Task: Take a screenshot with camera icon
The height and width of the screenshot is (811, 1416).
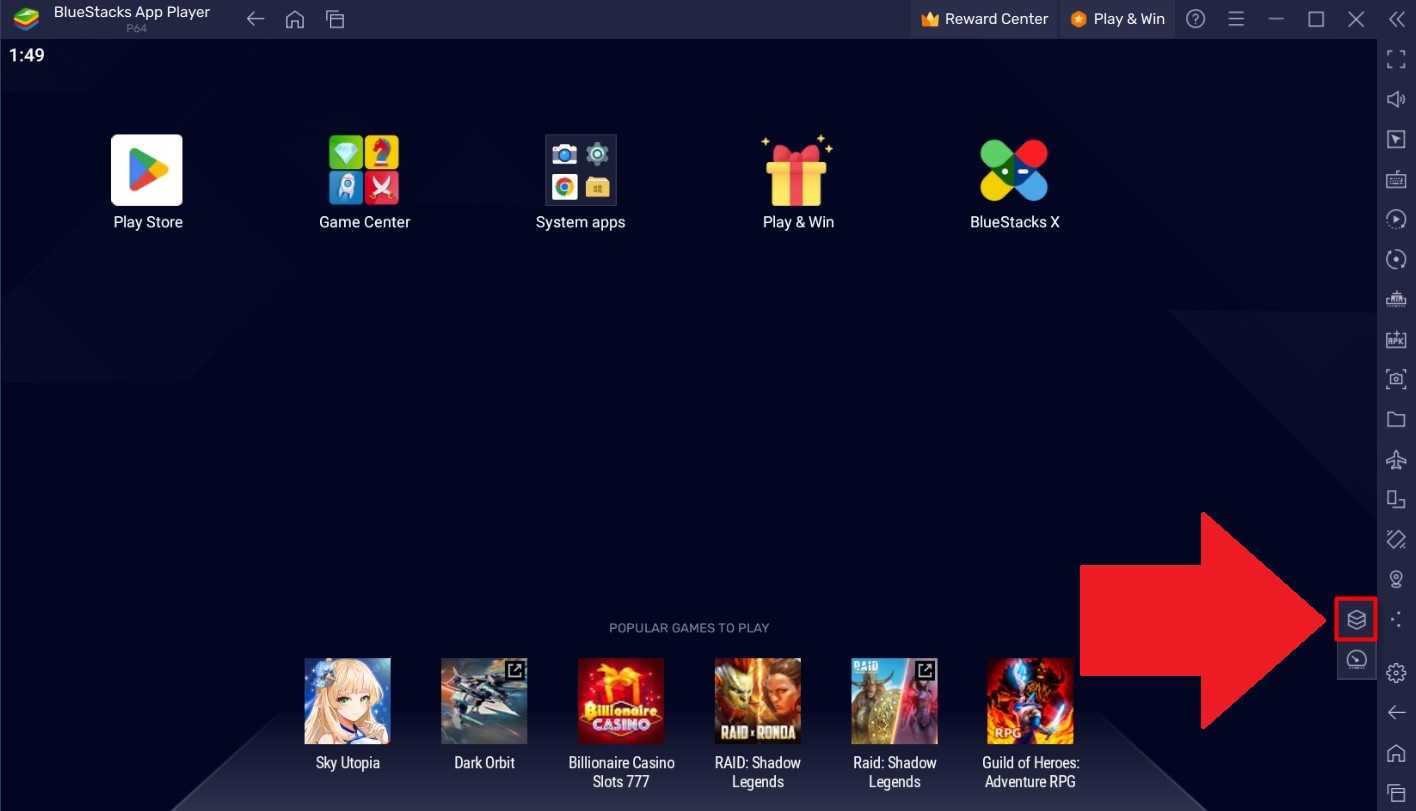Action: tap(1396, 379)
